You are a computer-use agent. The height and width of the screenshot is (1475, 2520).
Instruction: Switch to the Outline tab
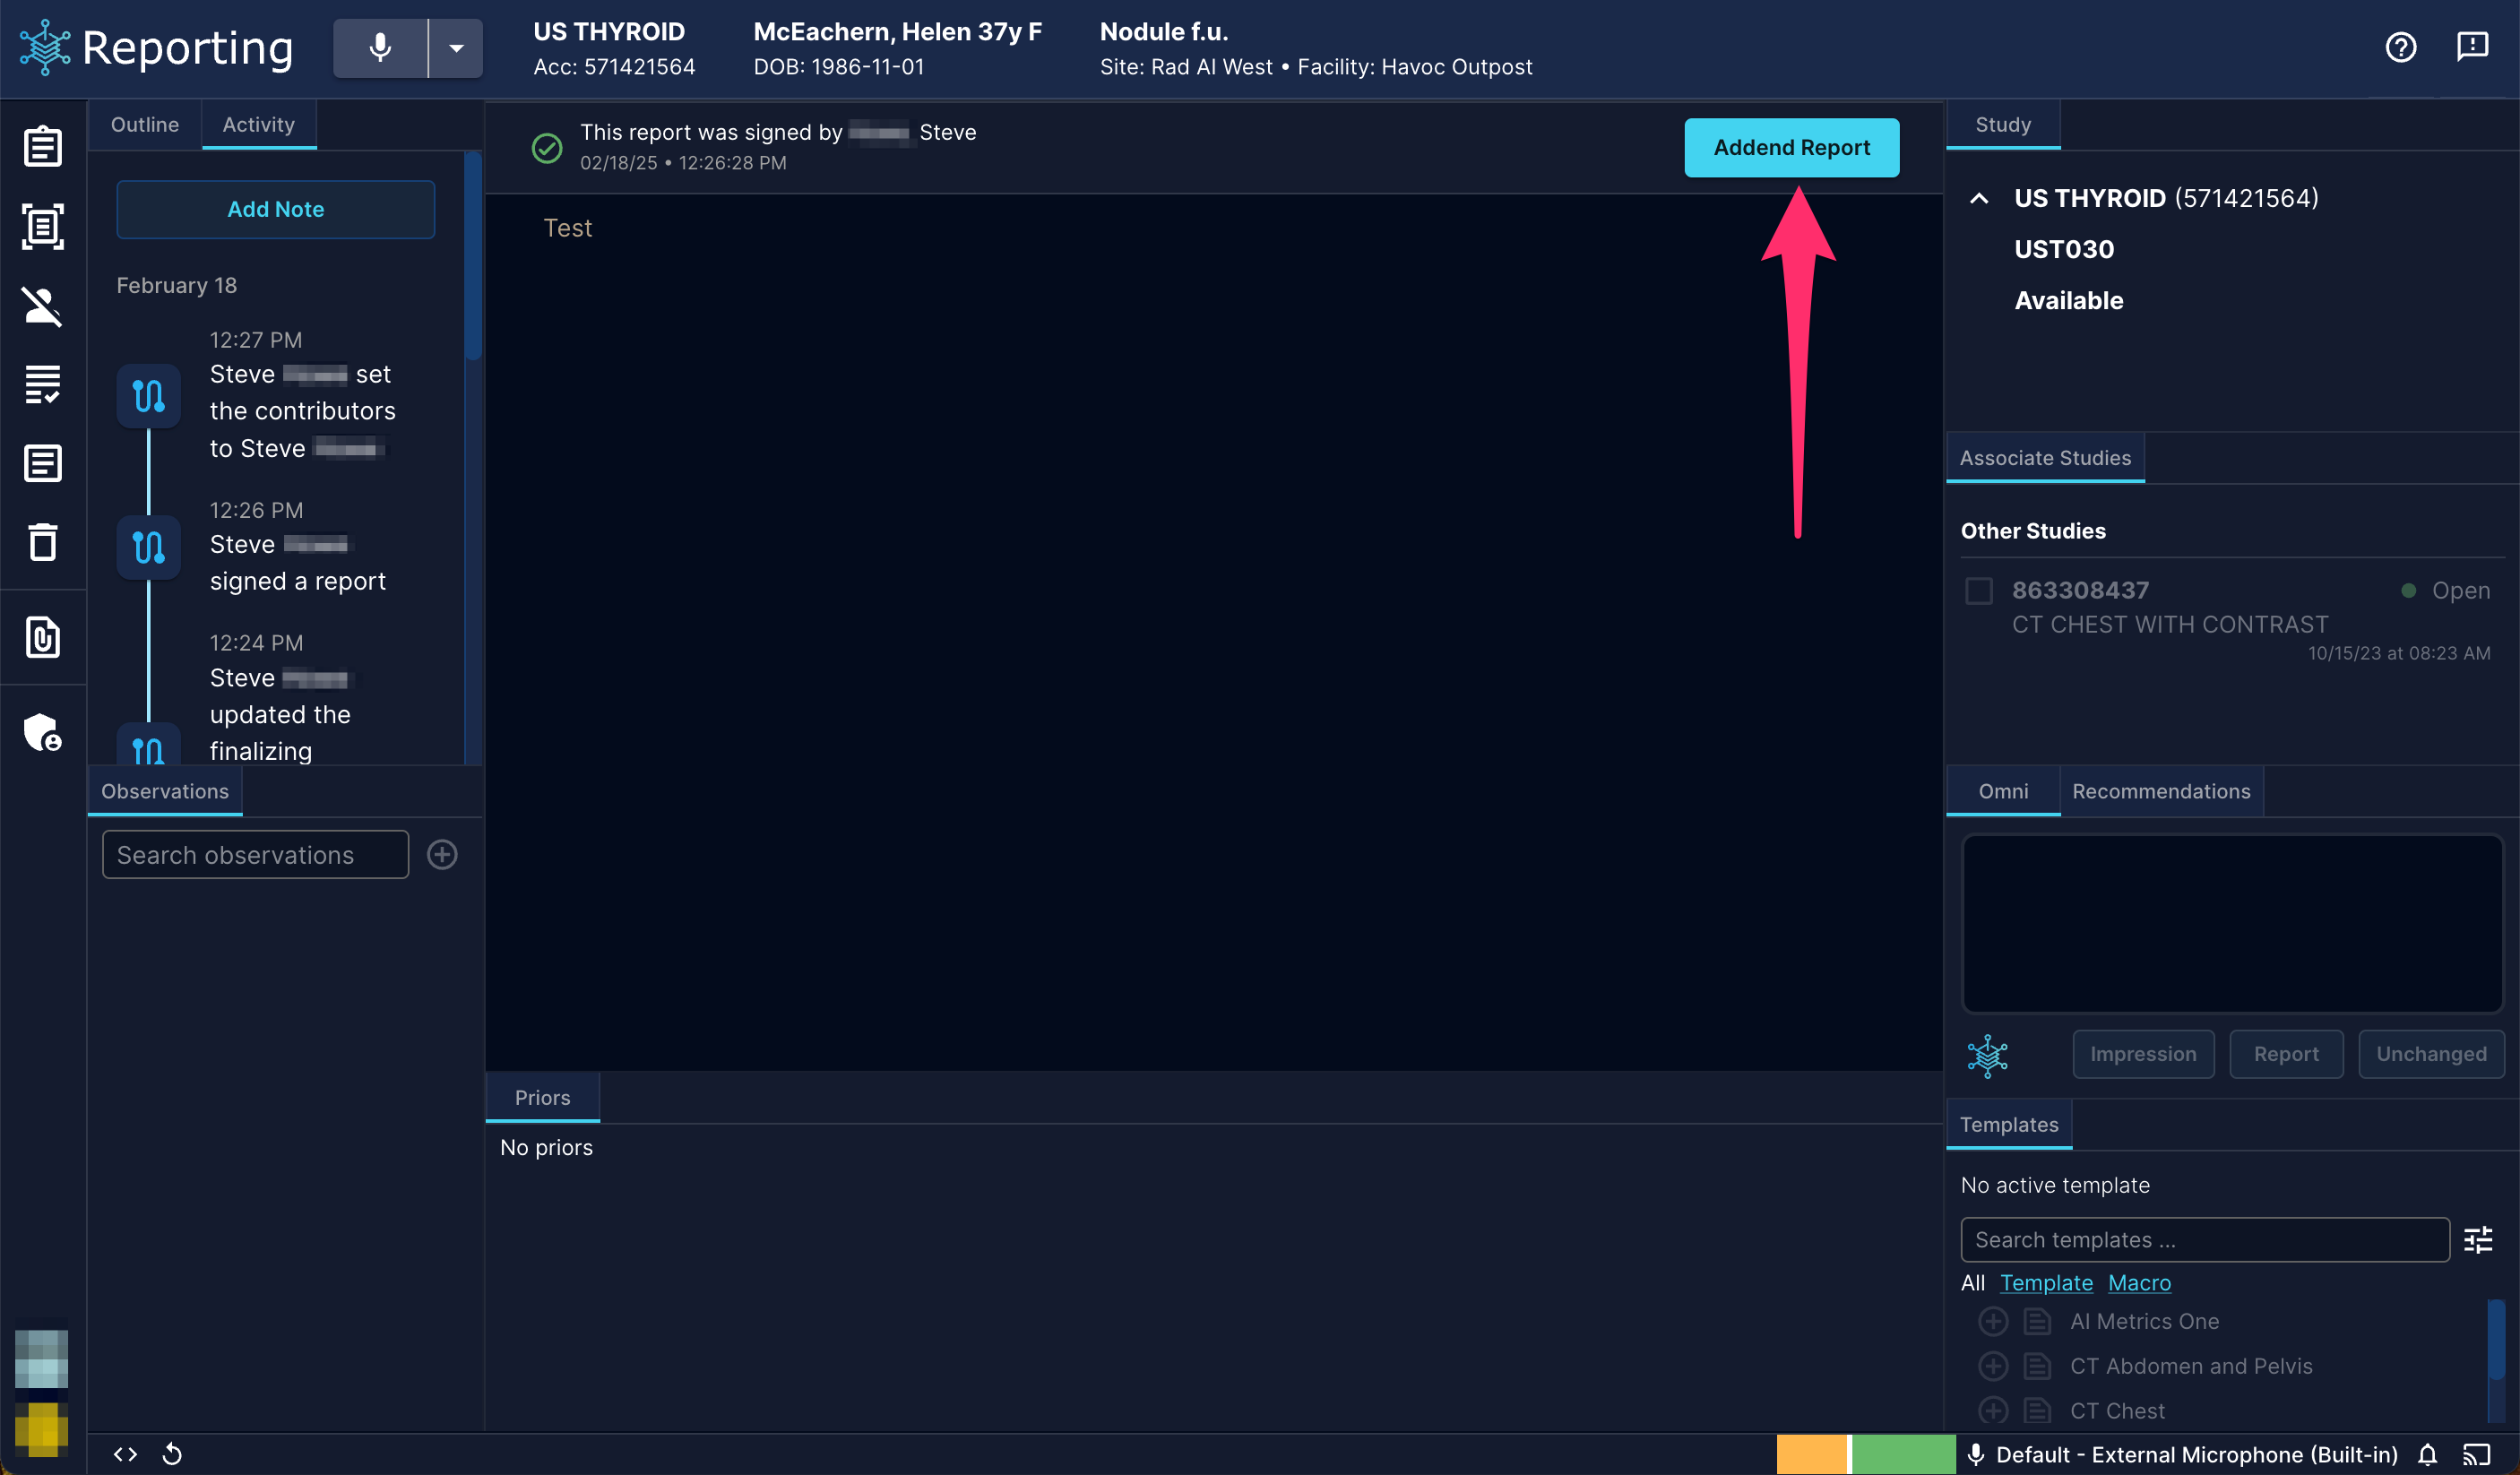pos(145,124)
